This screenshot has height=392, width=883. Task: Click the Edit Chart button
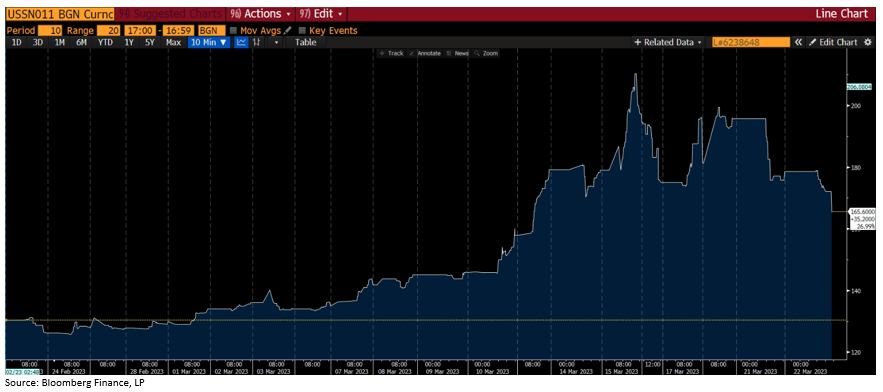click(x=834, y=42)
